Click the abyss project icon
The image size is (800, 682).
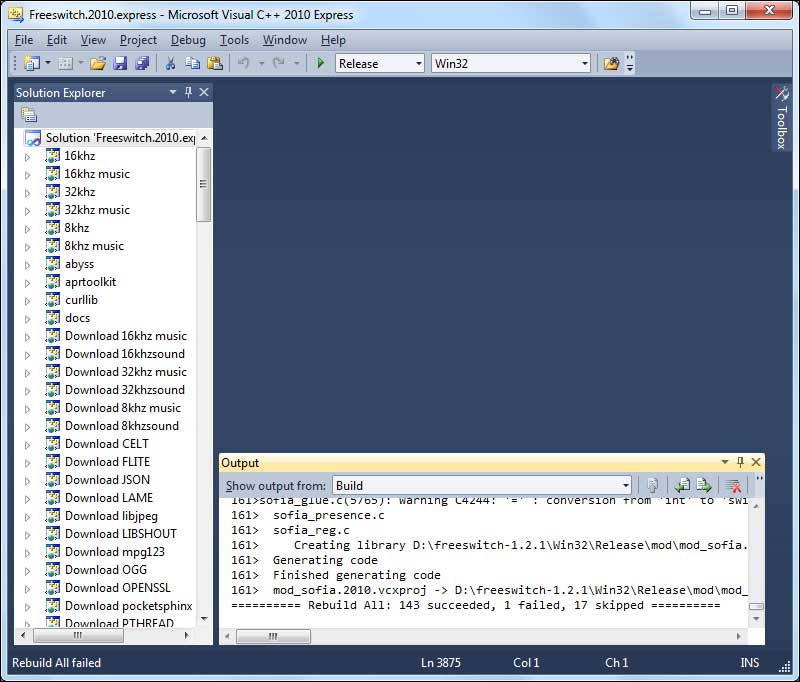click(x=53, y=264)
